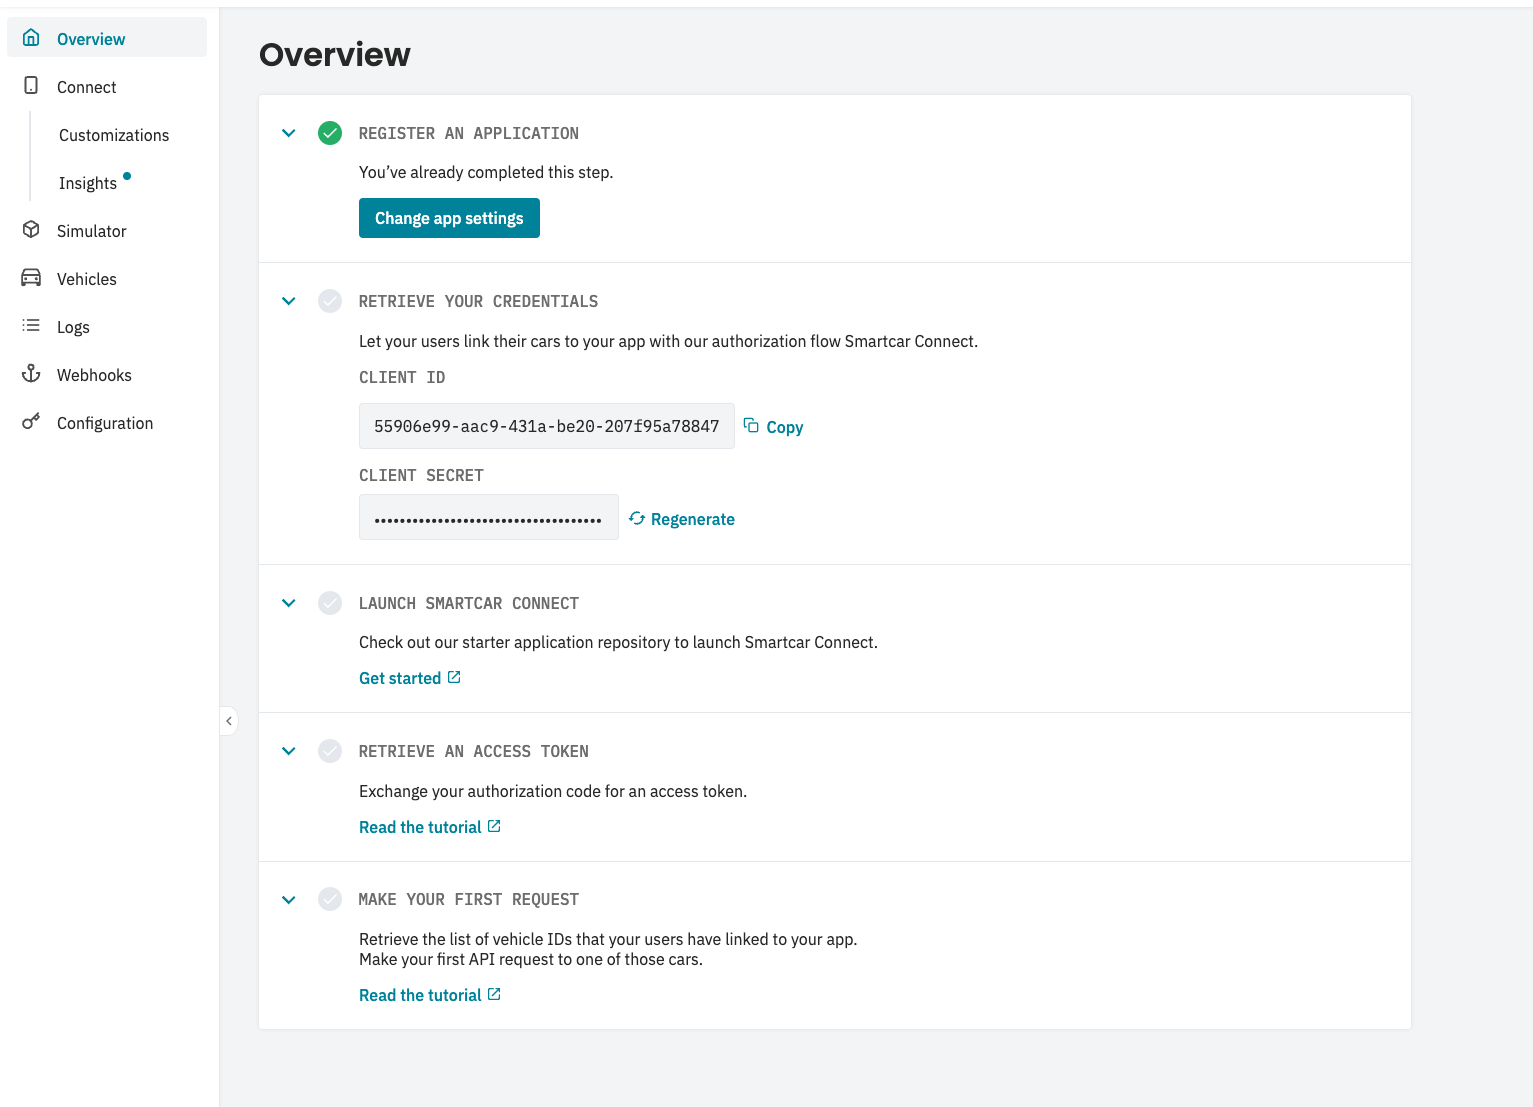The height and width of the screenshot is (1107, 1533).
Task: Click the "REGISTER AN APPLICATION" heading
Action: 469,133
